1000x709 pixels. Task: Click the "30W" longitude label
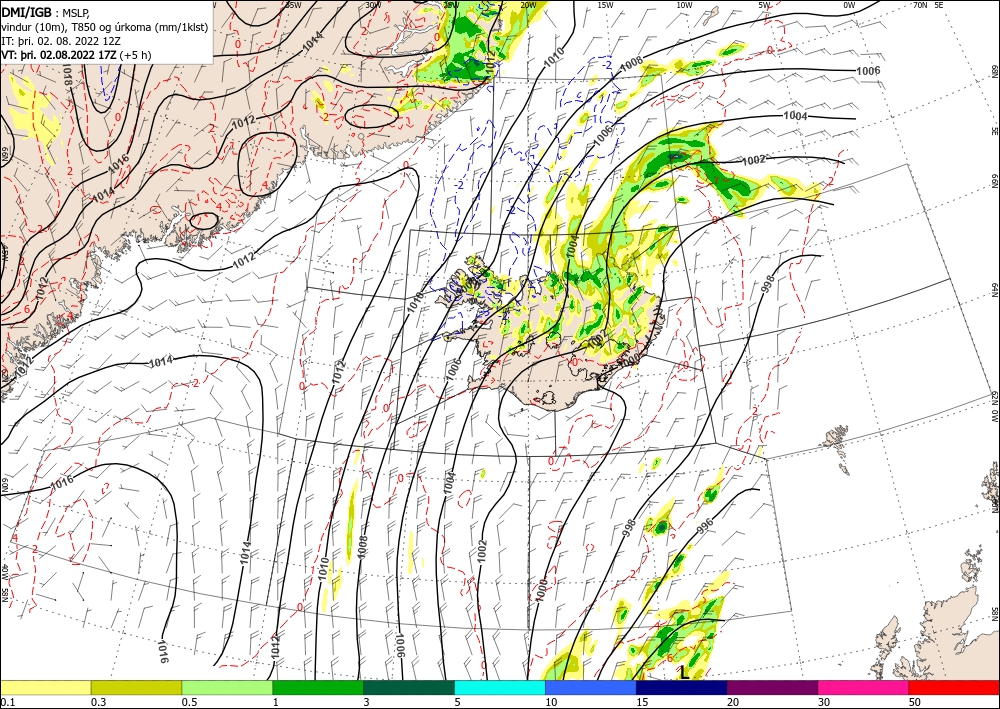click(374, 4)
